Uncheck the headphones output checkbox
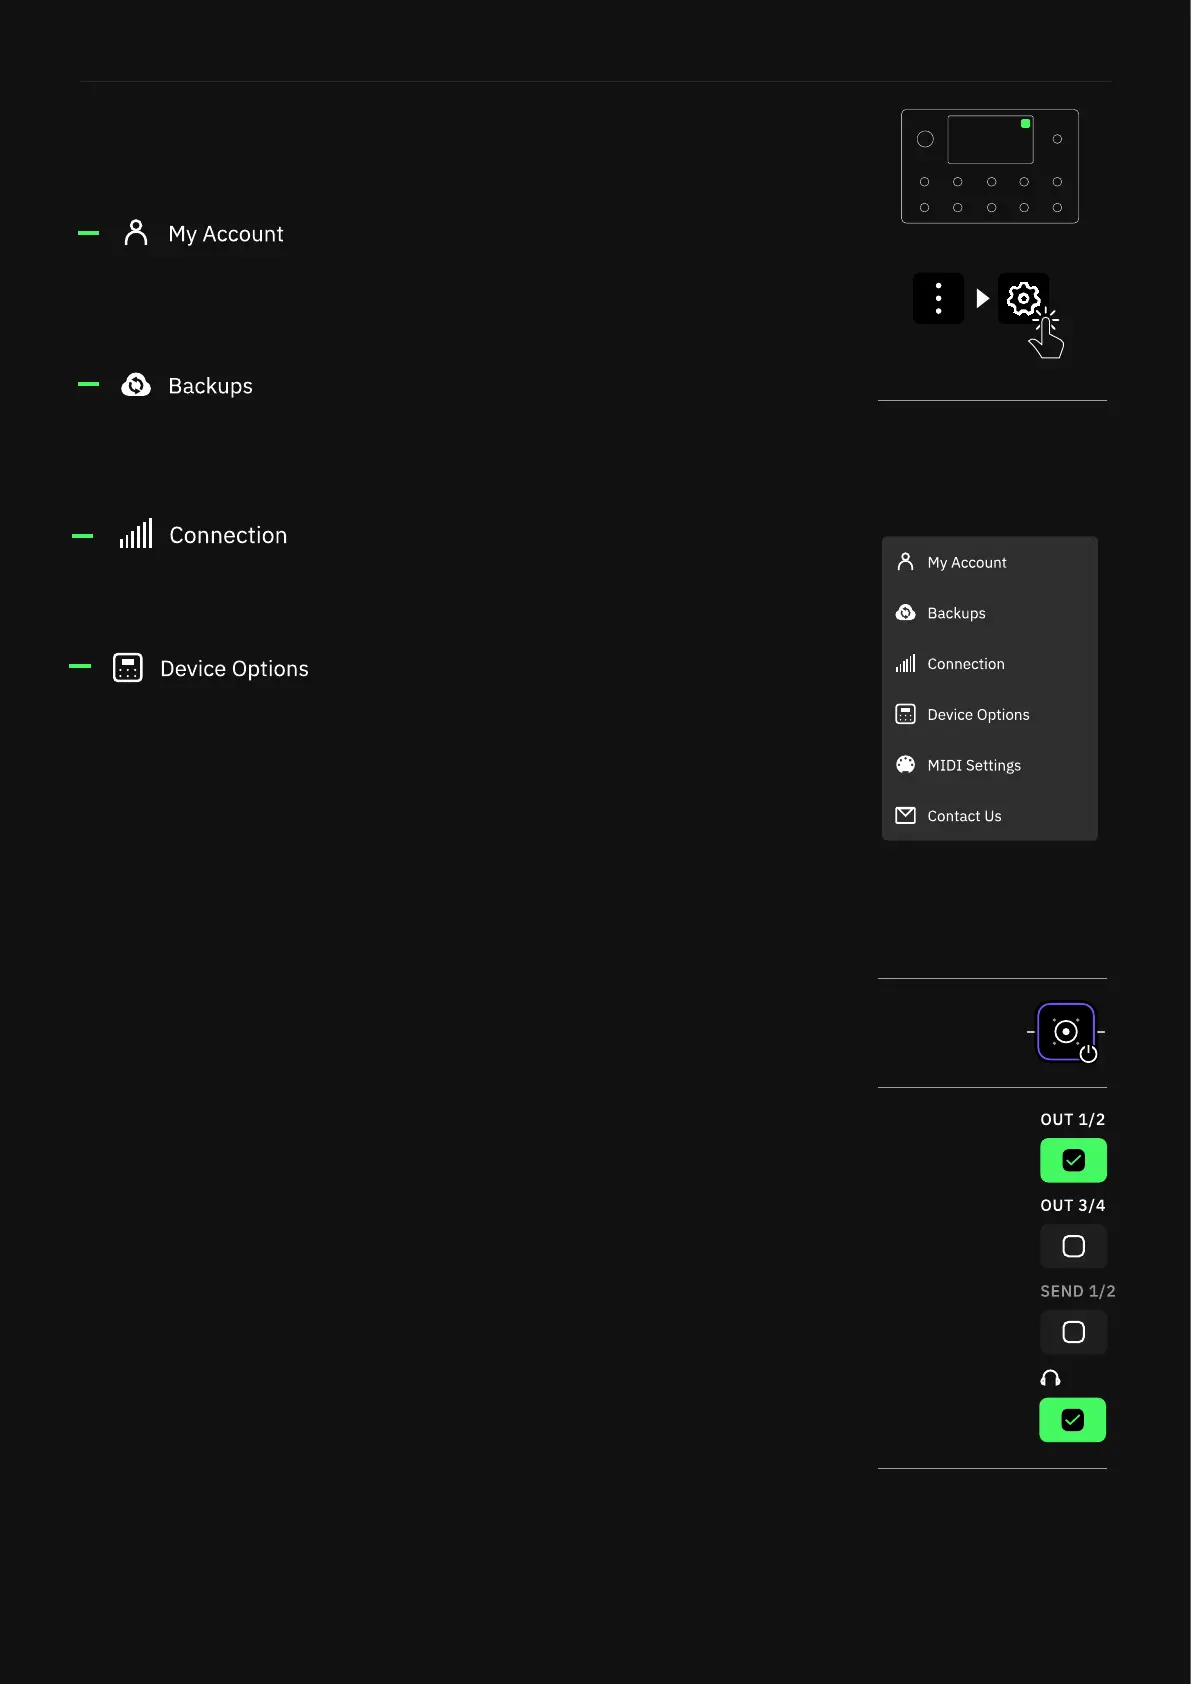The image size is (1191, 1684). click(x=1072, y=1420)
